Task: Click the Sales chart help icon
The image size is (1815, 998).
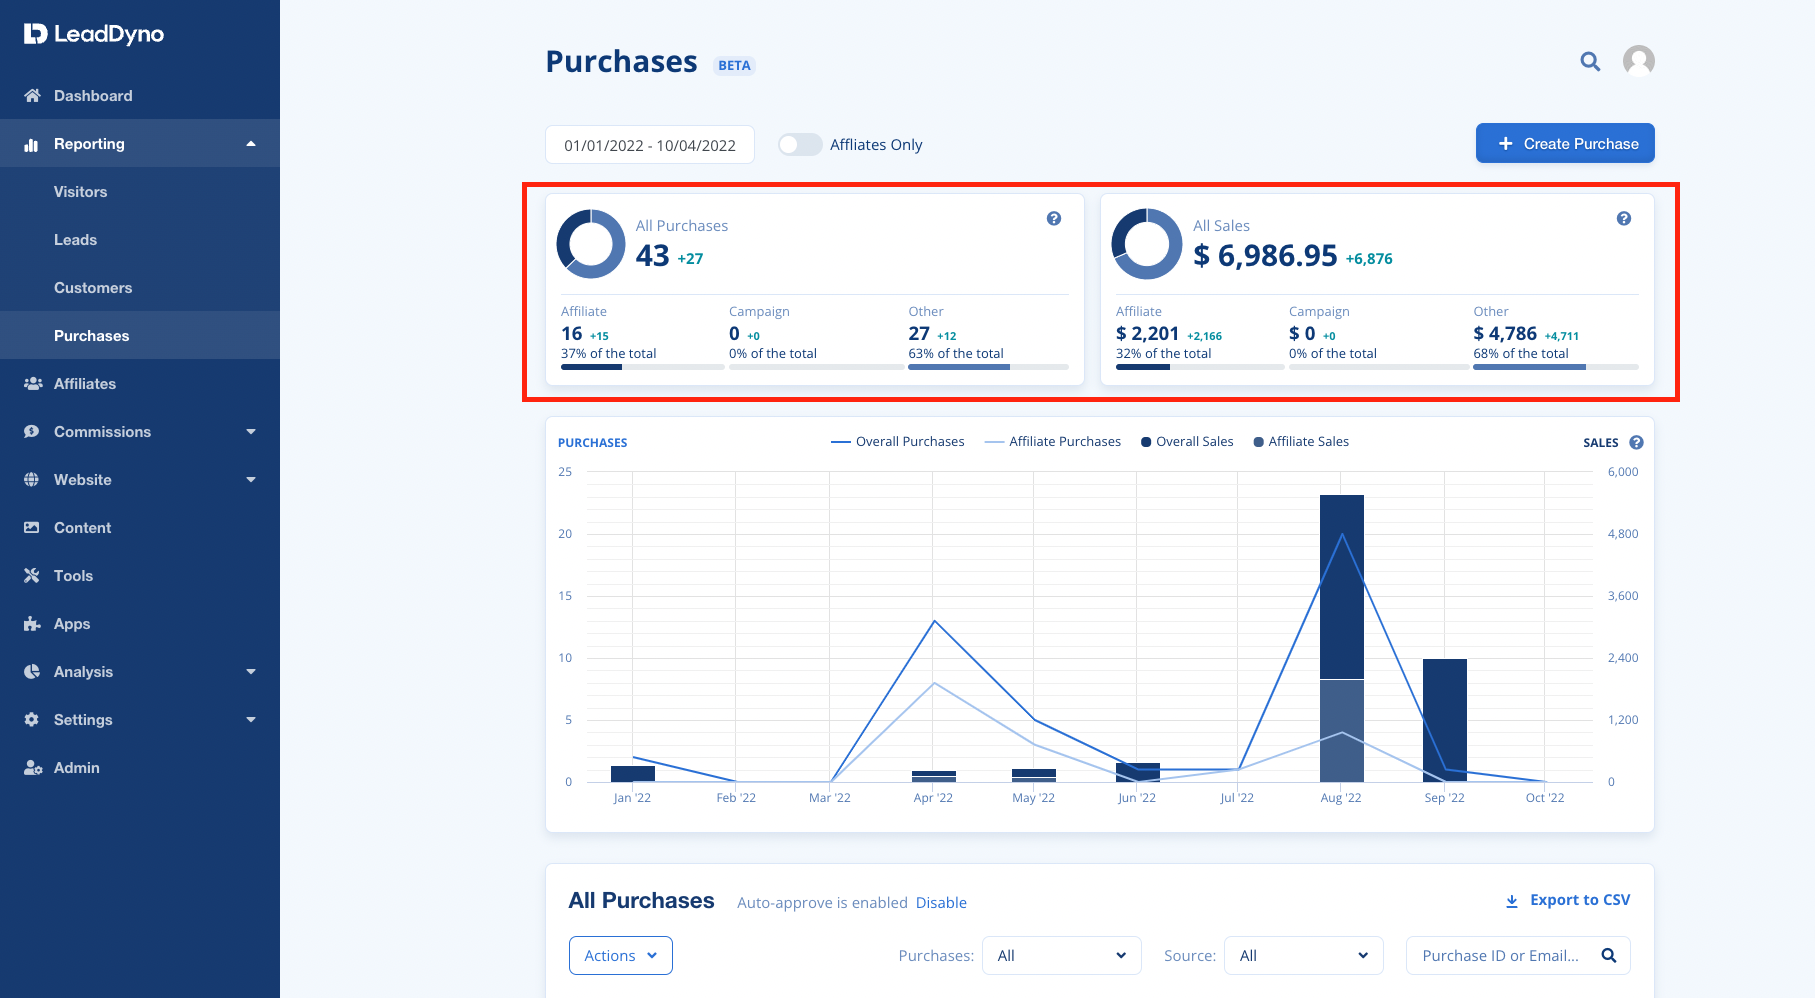Action: pos(1636,442)
